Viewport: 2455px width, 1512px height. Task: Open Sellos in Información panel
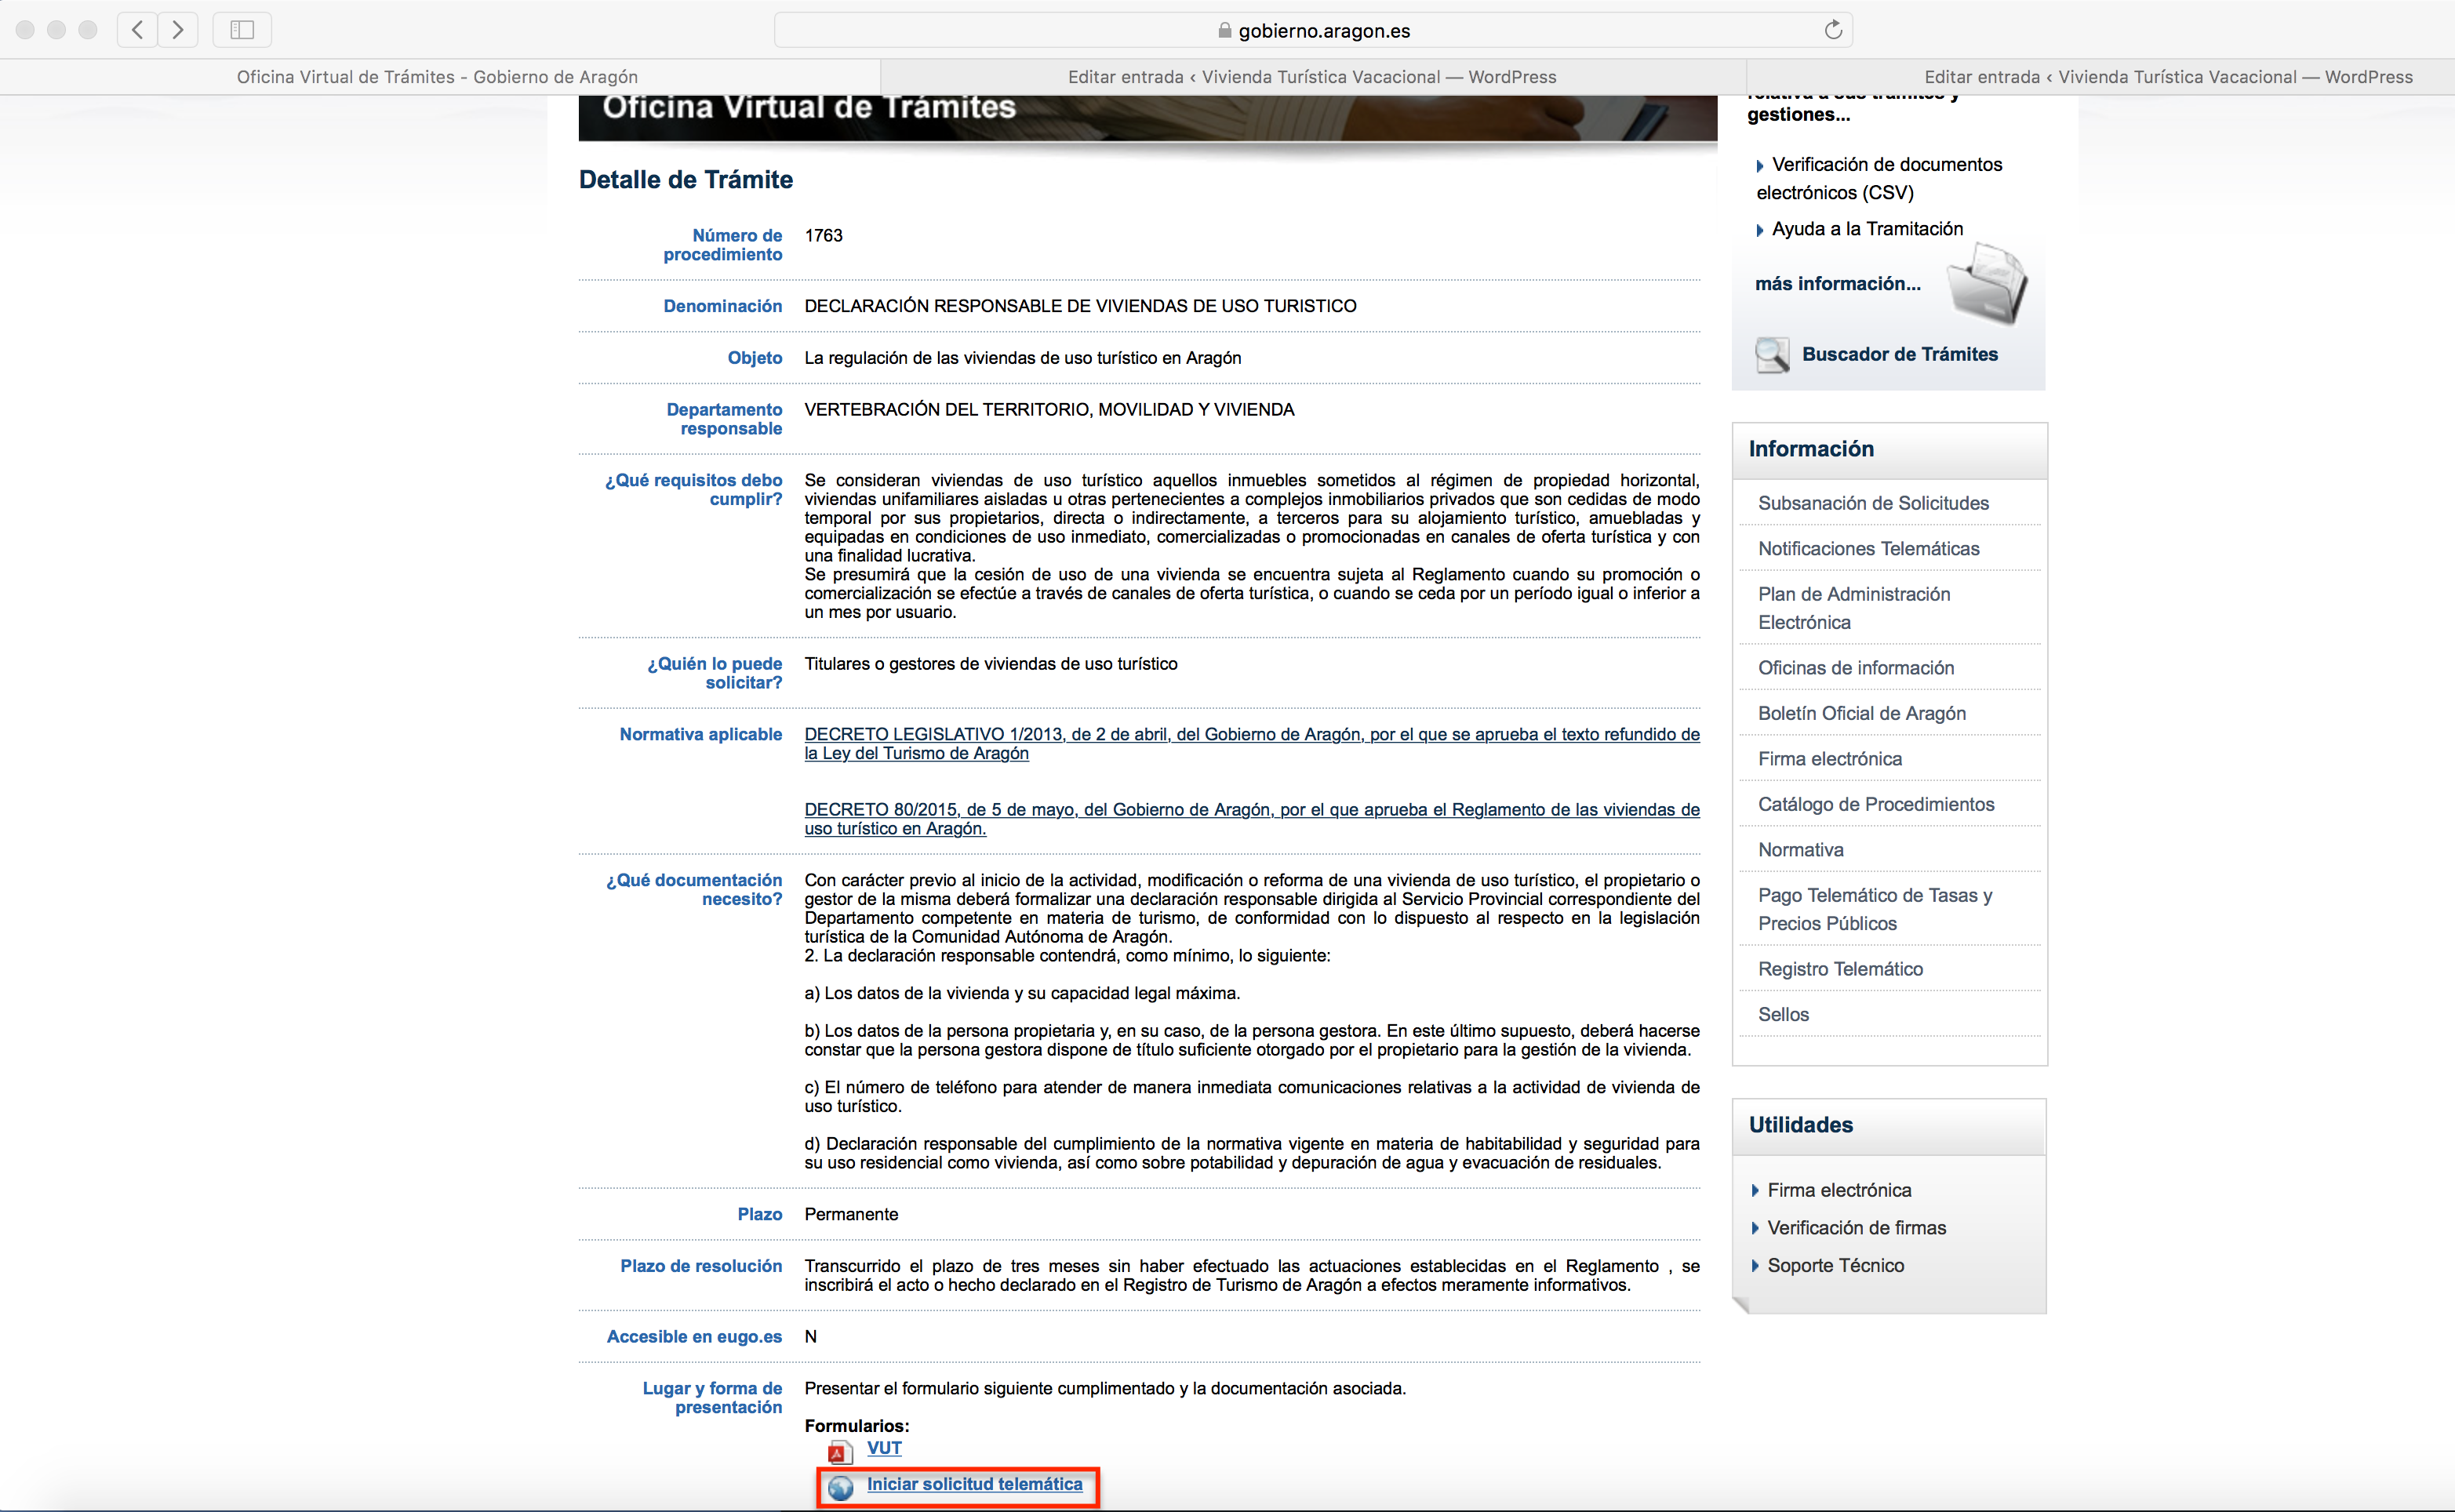click(x=1783, y=1014)
